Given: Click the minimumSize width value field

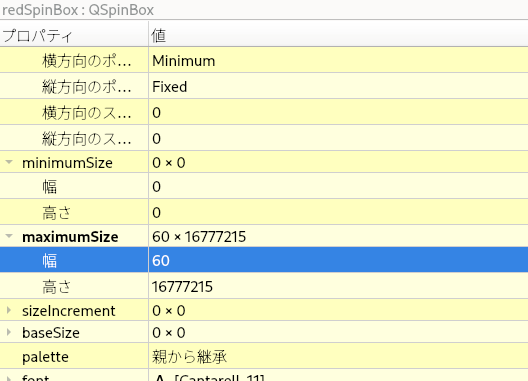Looking at the screenshot, I should pos(338,186).
